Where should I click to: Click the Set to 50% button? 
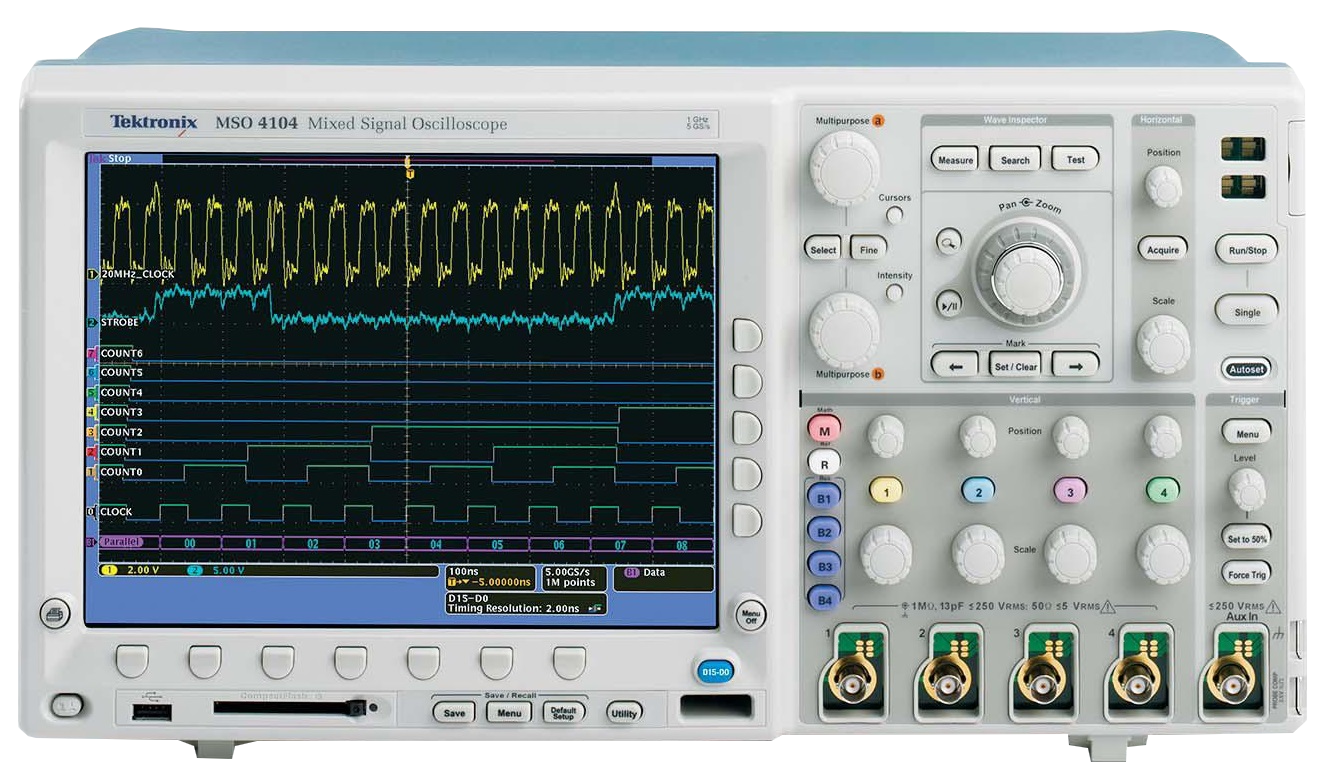(1247, 538)
